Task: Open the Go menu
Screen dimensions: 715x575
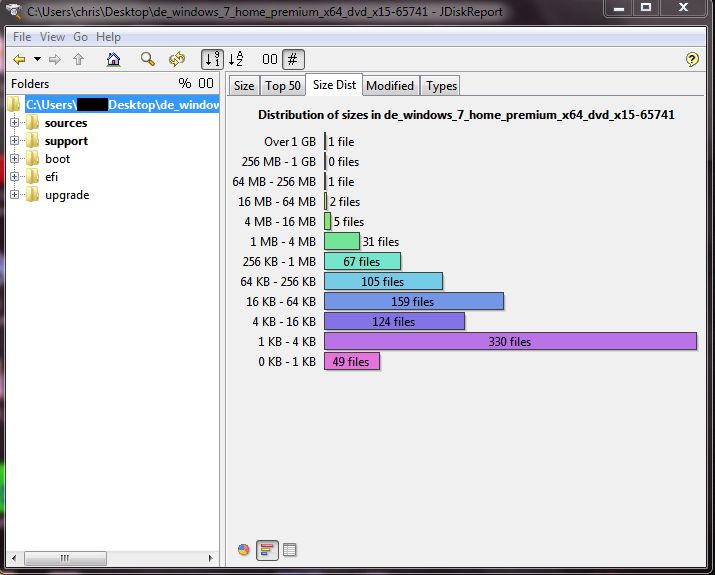Action: 80,37
